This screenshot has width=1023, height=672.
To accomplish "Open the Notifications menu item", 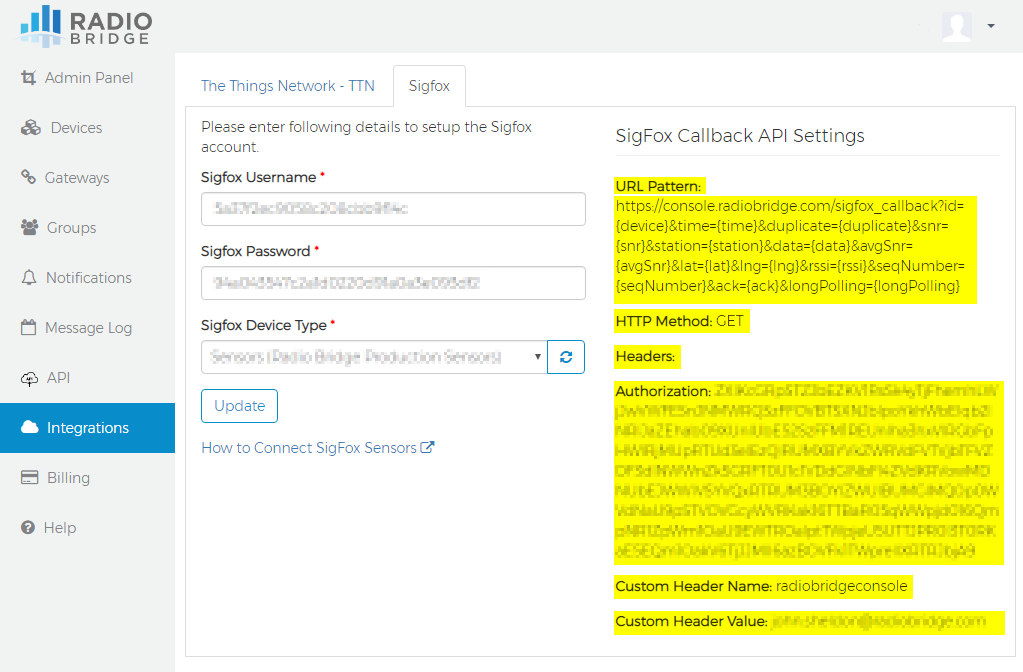I will click(x=87, y=278).
